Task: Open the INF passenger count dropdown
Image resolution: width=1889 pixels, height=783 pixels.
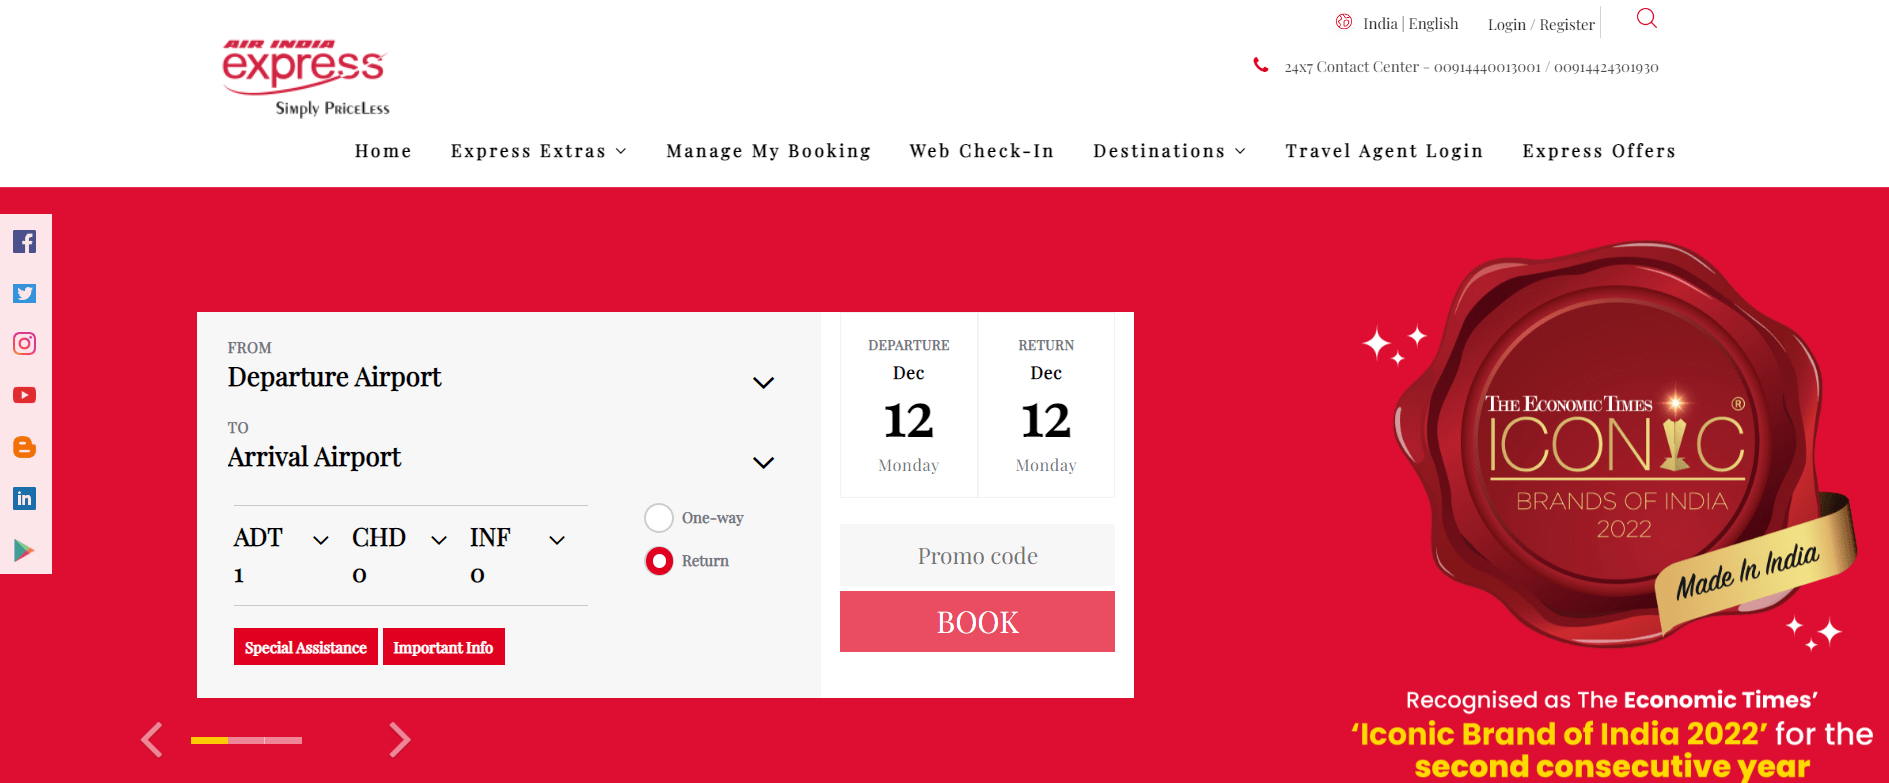Action: coord(557,540)
